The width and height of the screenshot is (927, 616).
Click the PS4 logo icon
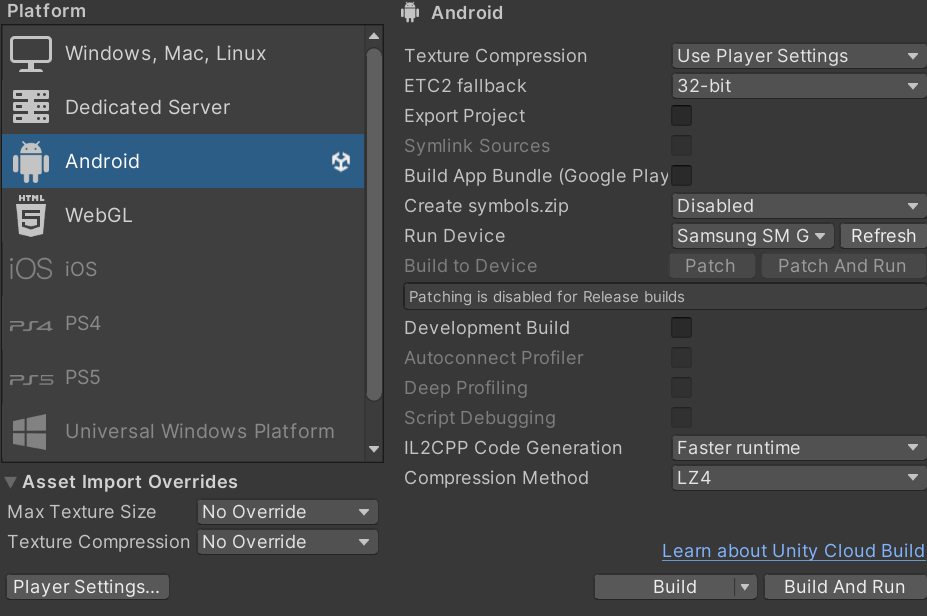coord(31,325)
